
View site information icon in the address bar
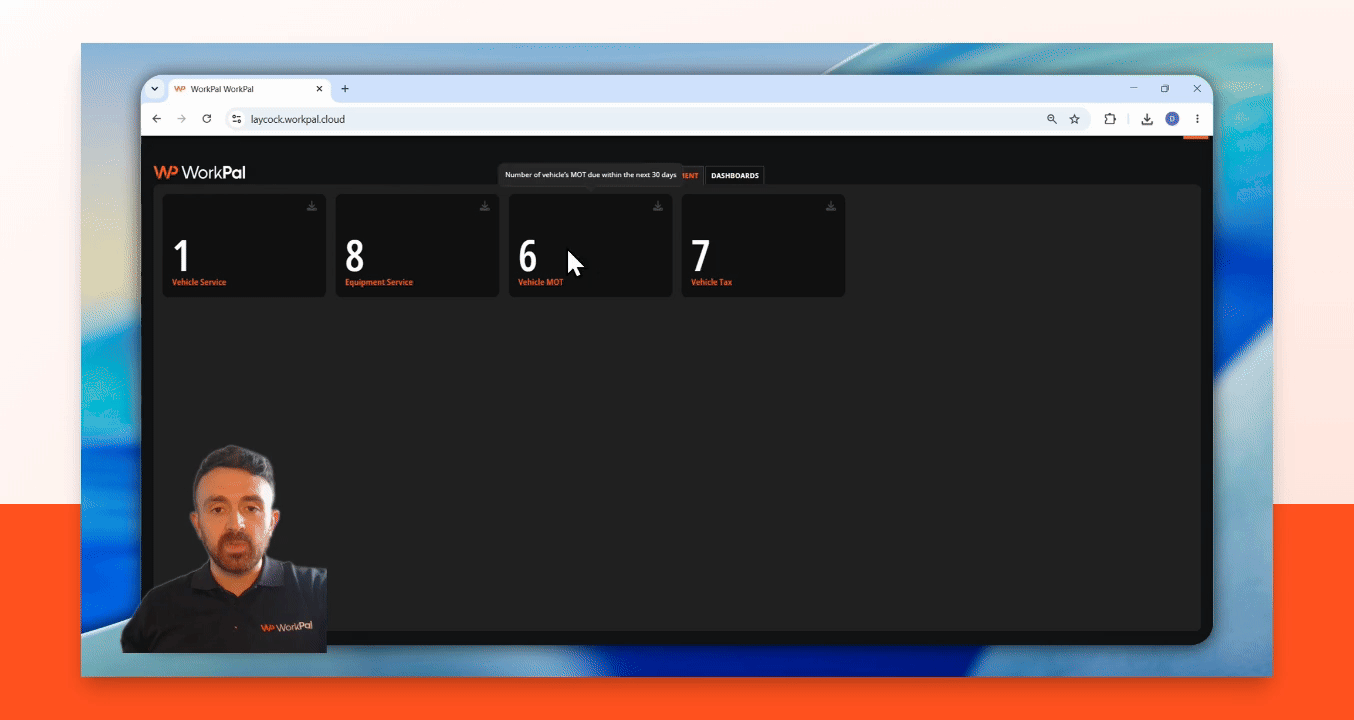(x=237, y=119)
